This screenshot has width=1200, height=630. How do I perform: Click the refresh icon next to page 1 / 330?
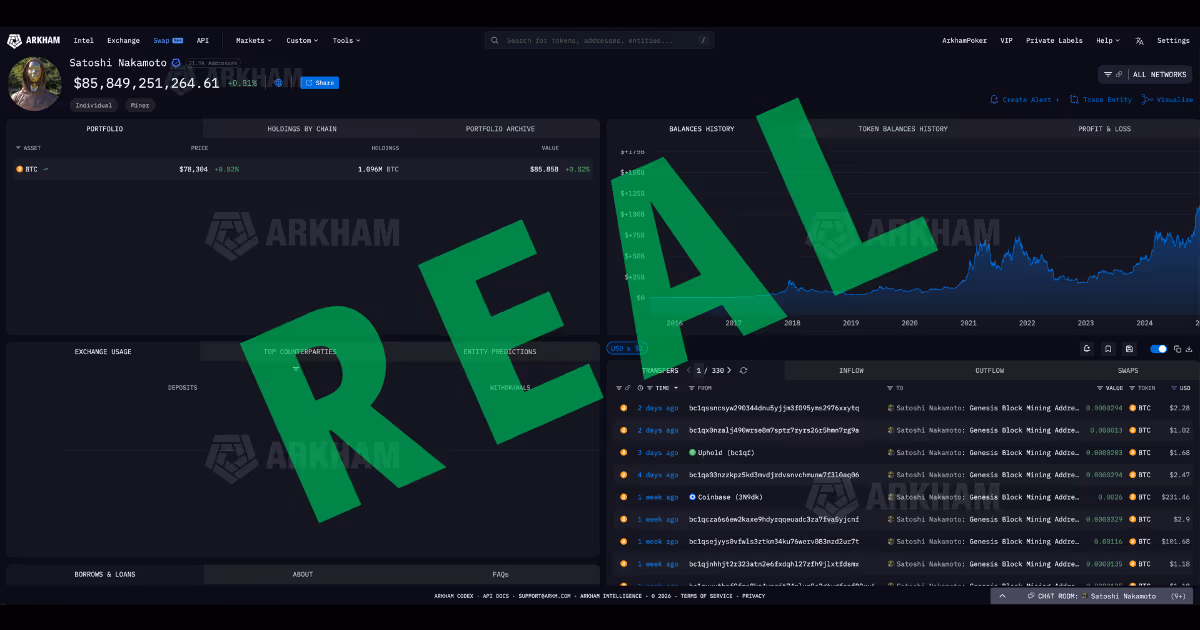743,371
